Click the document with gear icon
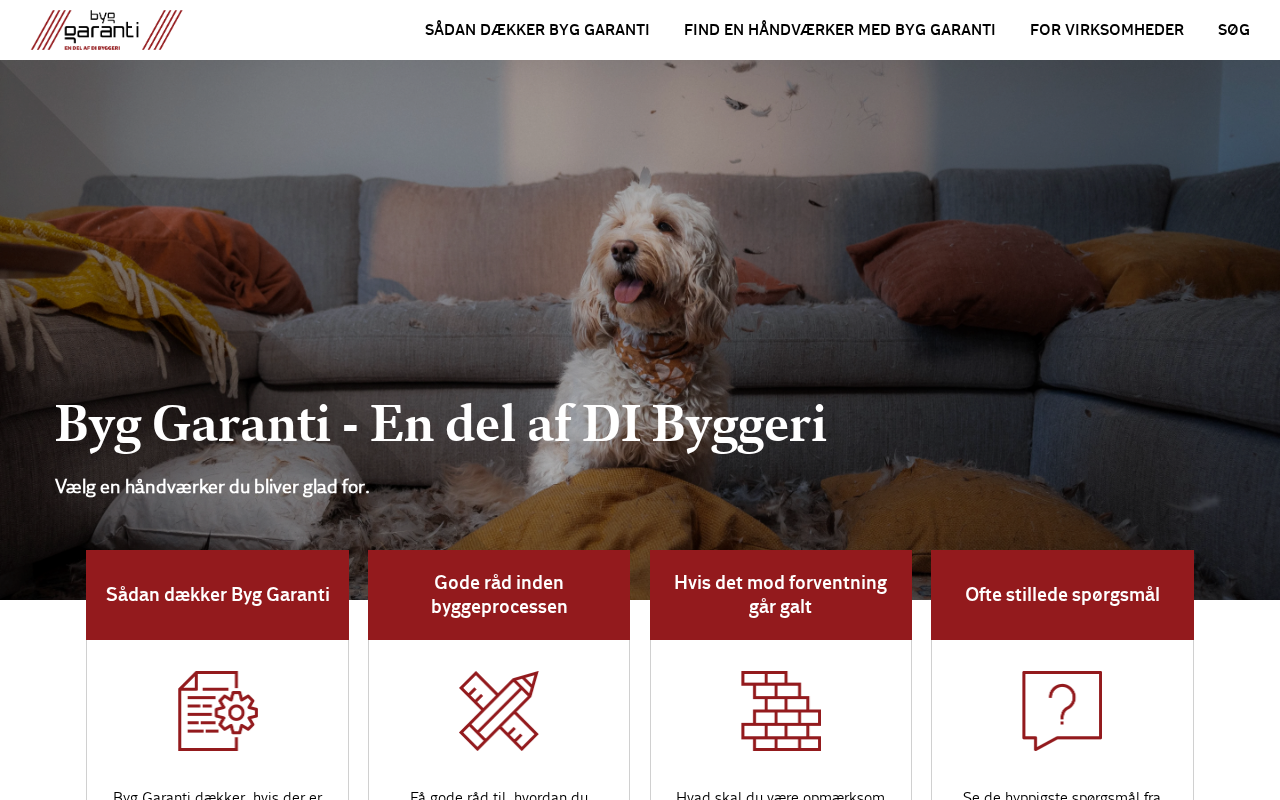The height and width of the screenshot is (800, 1280). [218, 711]
